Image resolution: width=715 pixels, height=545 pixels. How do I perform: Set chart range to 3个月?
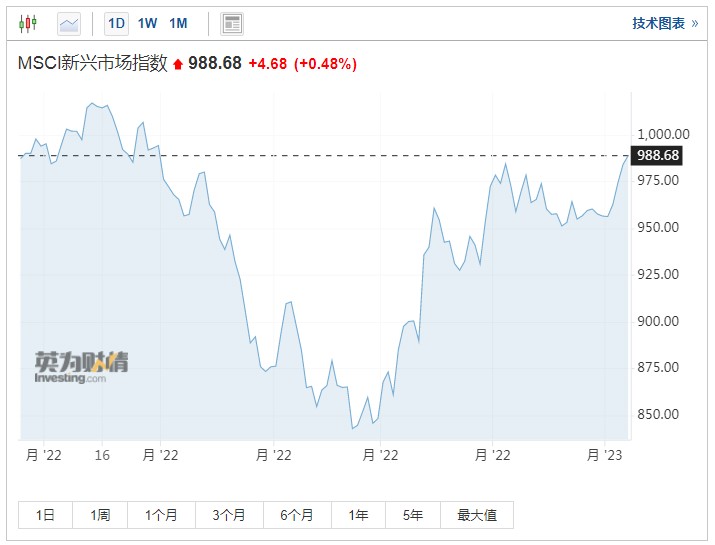pyautogui.click(x=229, y=515)
